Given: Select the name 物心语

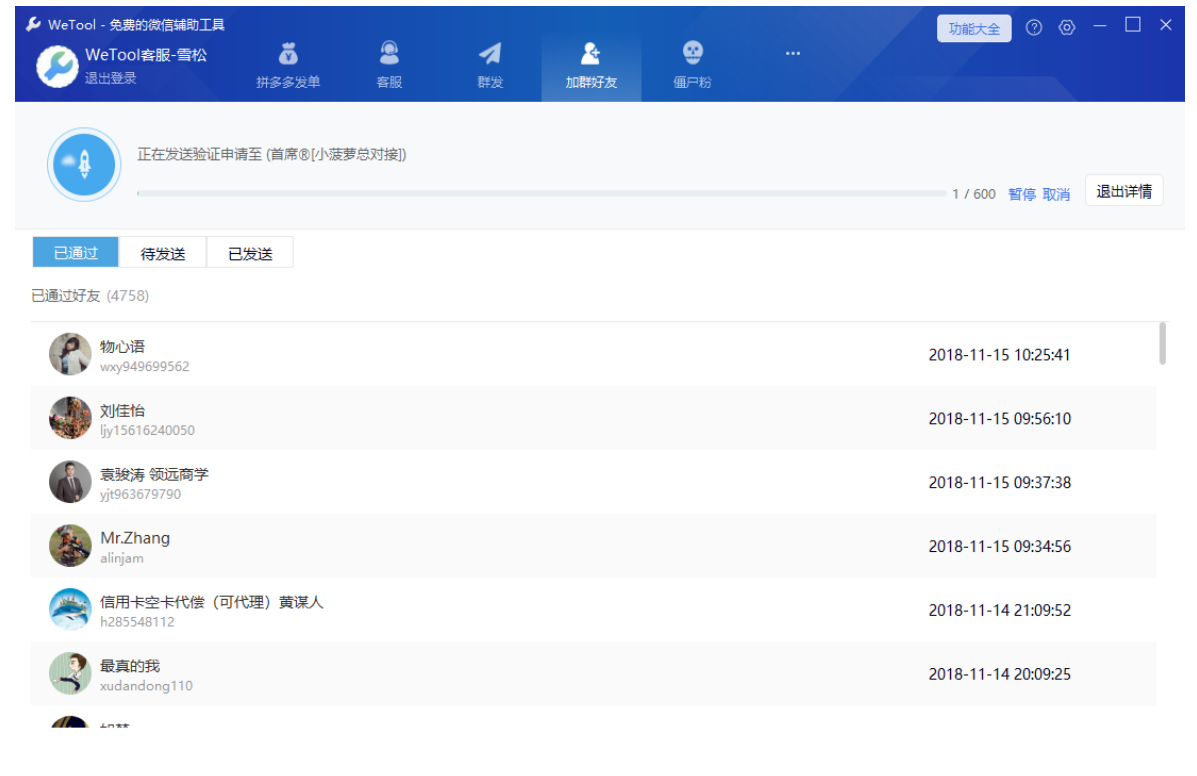Looking at the screenshot, I should point(122,346).
